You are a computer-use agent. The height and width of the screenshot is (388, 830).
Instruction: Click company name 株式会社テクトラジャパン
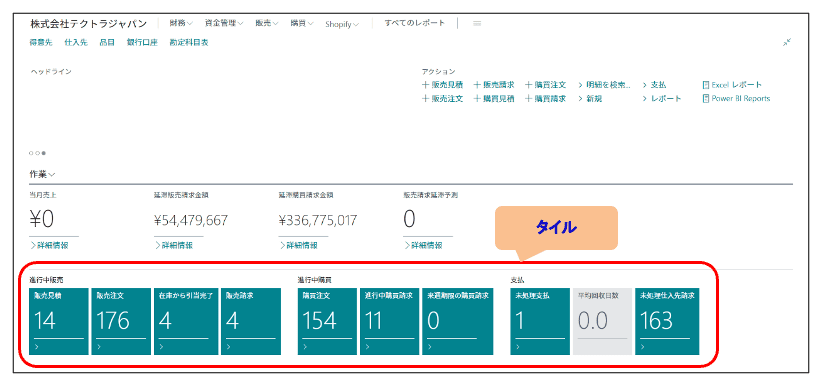88,24
